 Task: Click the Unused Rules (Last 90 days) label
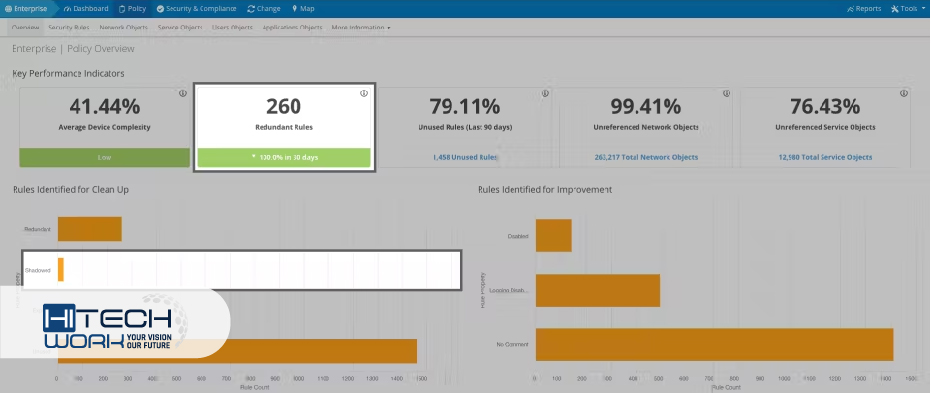(x=465, y=127)
